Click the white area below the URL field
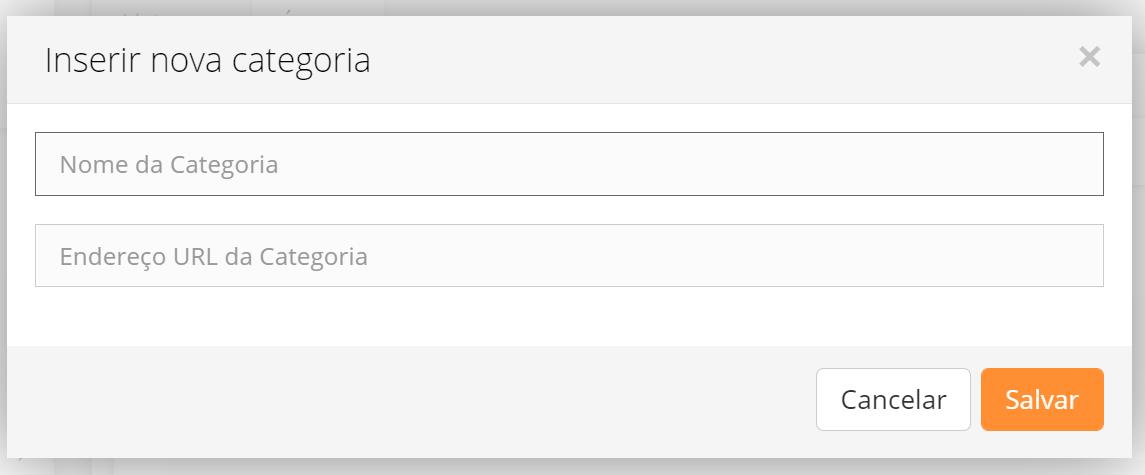 [x=569, y=317]
